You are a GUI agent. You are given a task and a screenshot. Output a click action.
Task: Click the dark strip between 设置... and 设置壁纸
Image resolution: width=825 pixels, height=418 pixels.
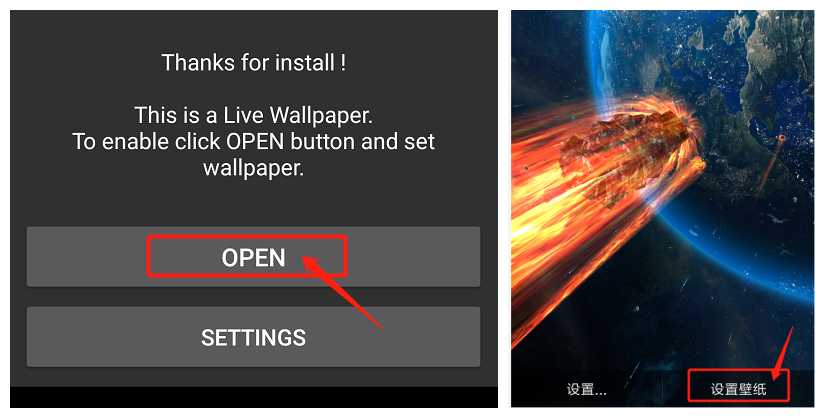pos(648,390)
